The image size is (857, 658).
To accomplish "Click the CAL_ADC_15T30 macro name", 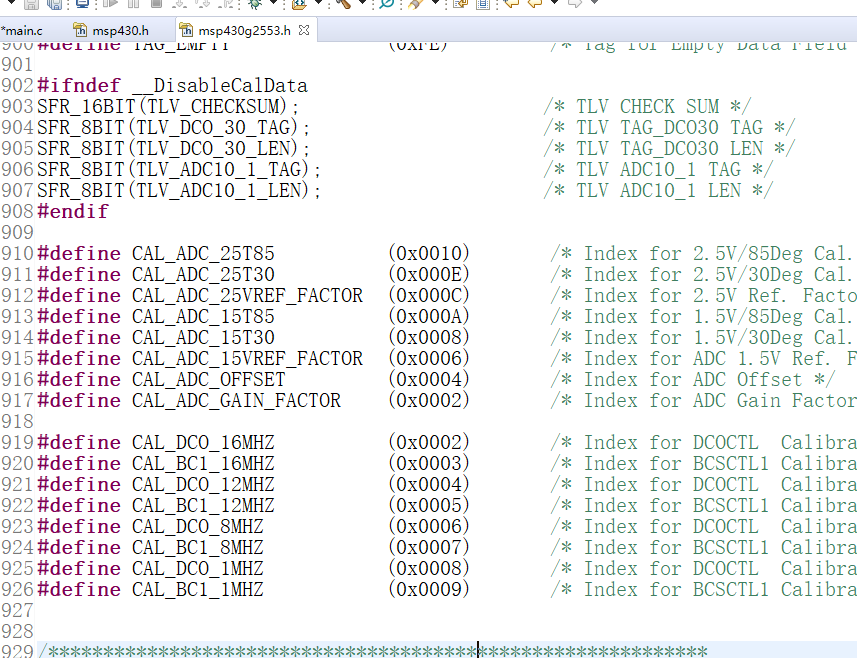I will [x=203, y=338].
